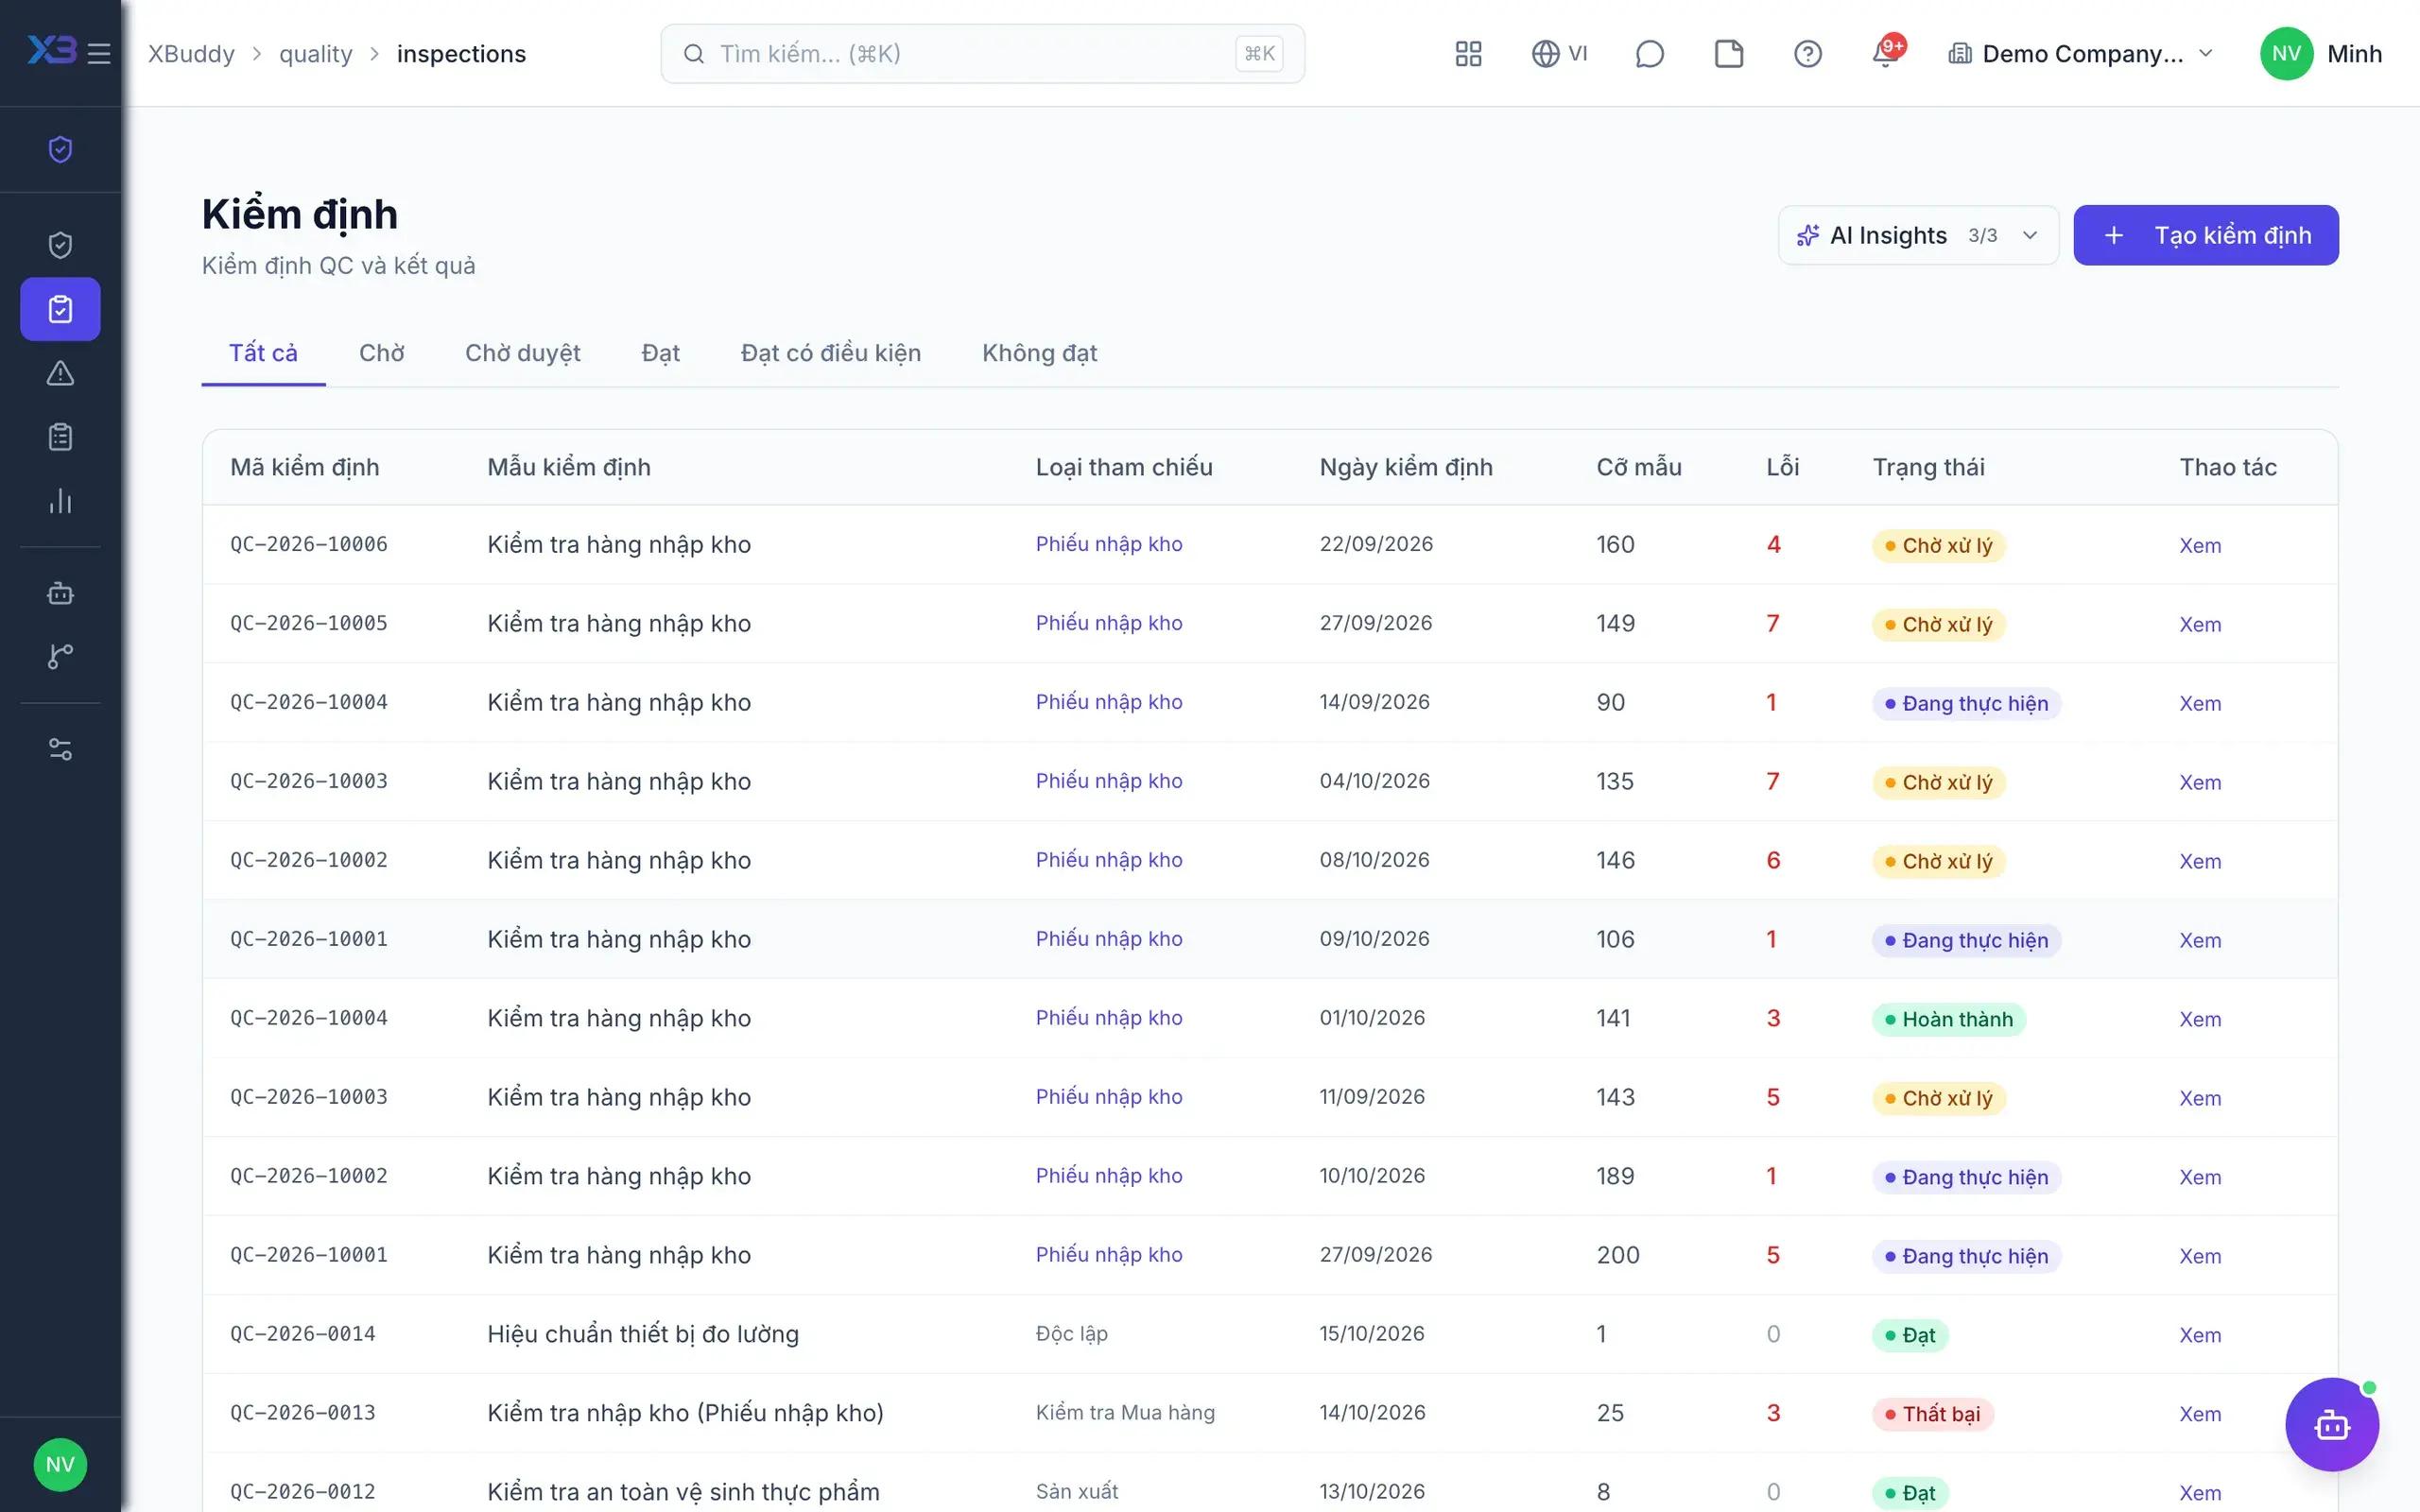2420x1512 pixels.
Task: Open the Demo Company selector dropdown
Action: [x=2081, y=54]
